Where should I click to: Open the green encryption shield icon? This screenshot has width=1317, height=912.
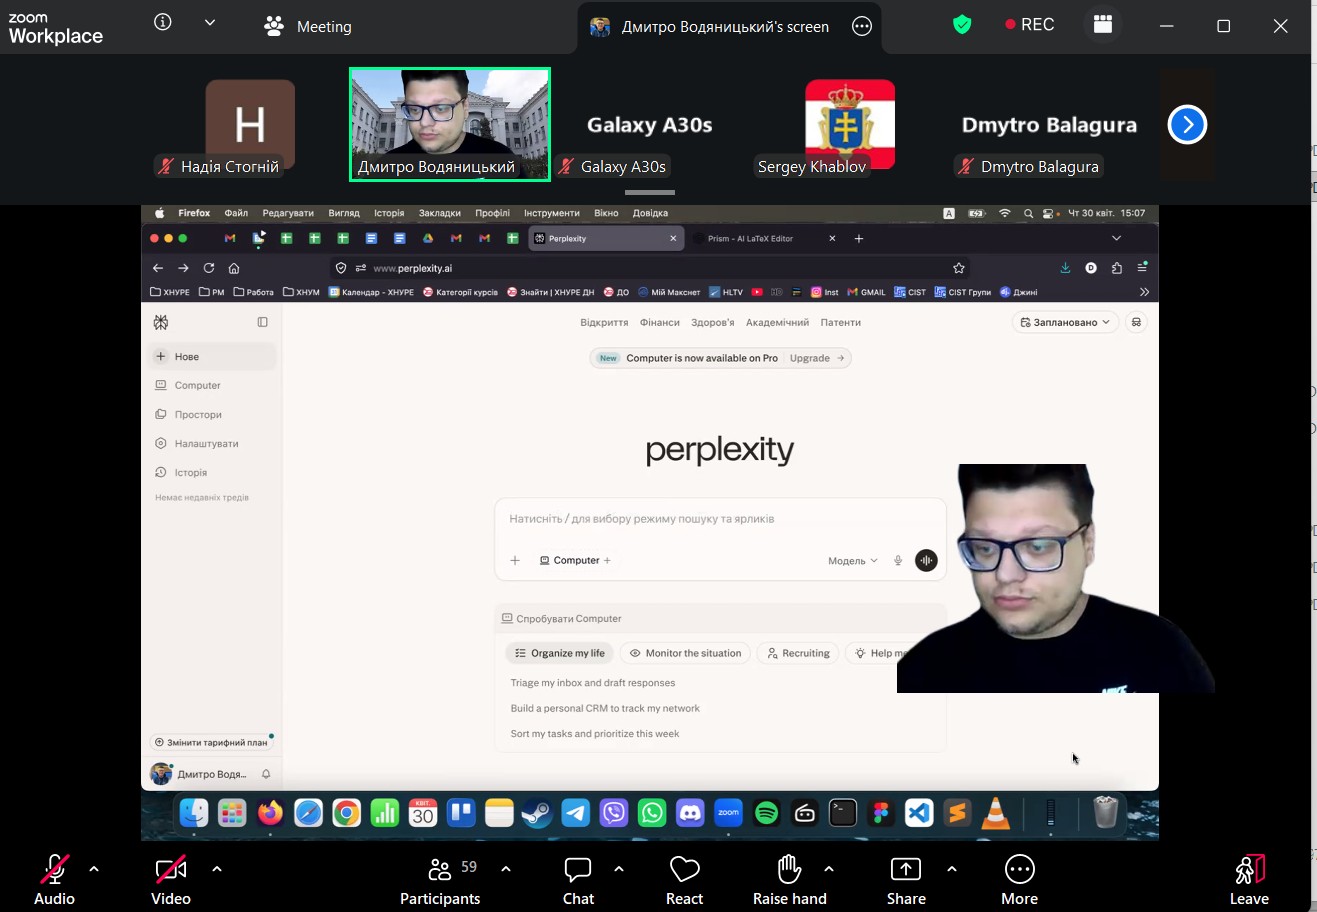962,25
